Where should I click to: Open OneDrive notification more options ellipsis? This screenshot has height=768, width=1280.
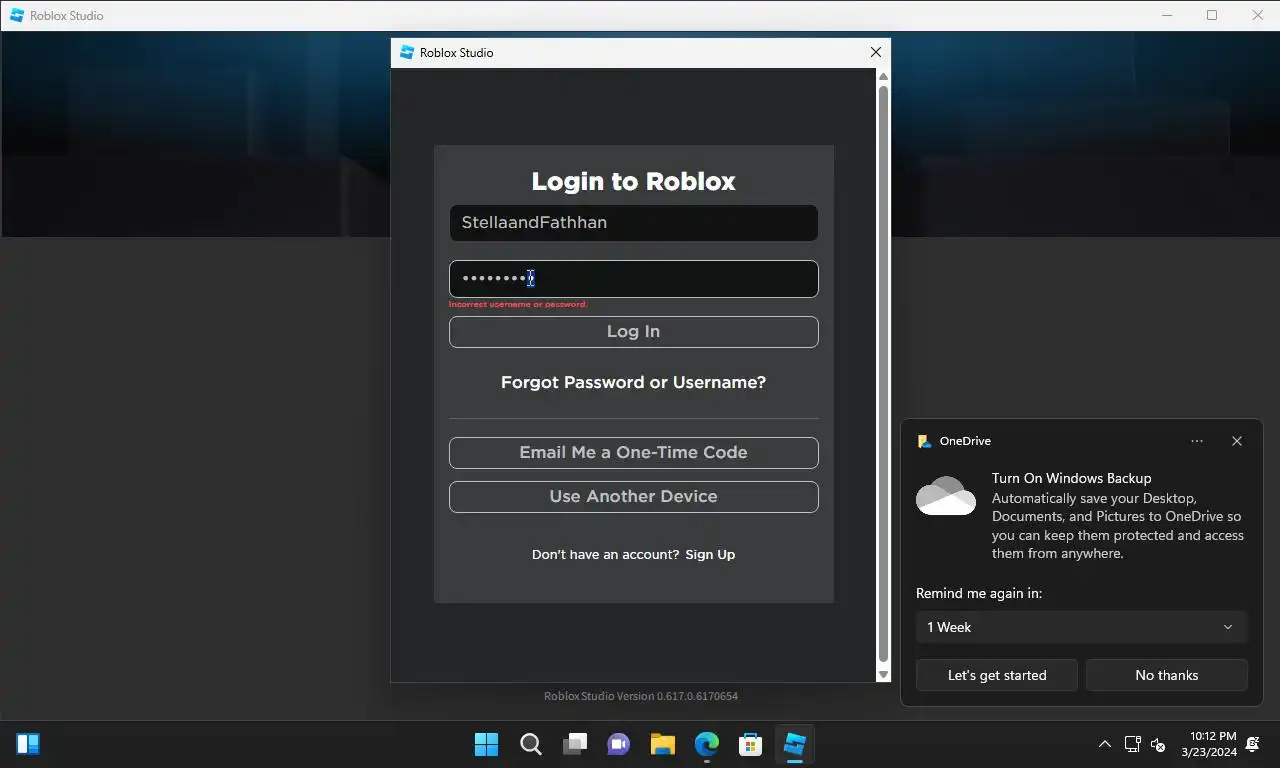click(x=1197, y=441)
